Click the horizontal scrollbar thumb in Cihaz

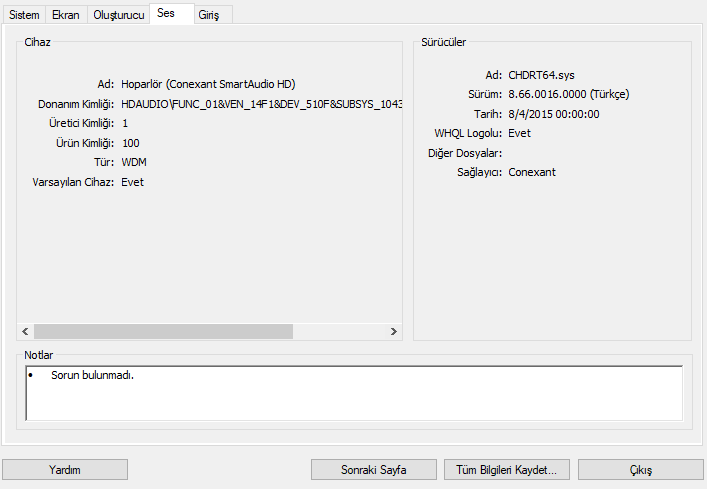pyautogui.click(x=163, y=331)
